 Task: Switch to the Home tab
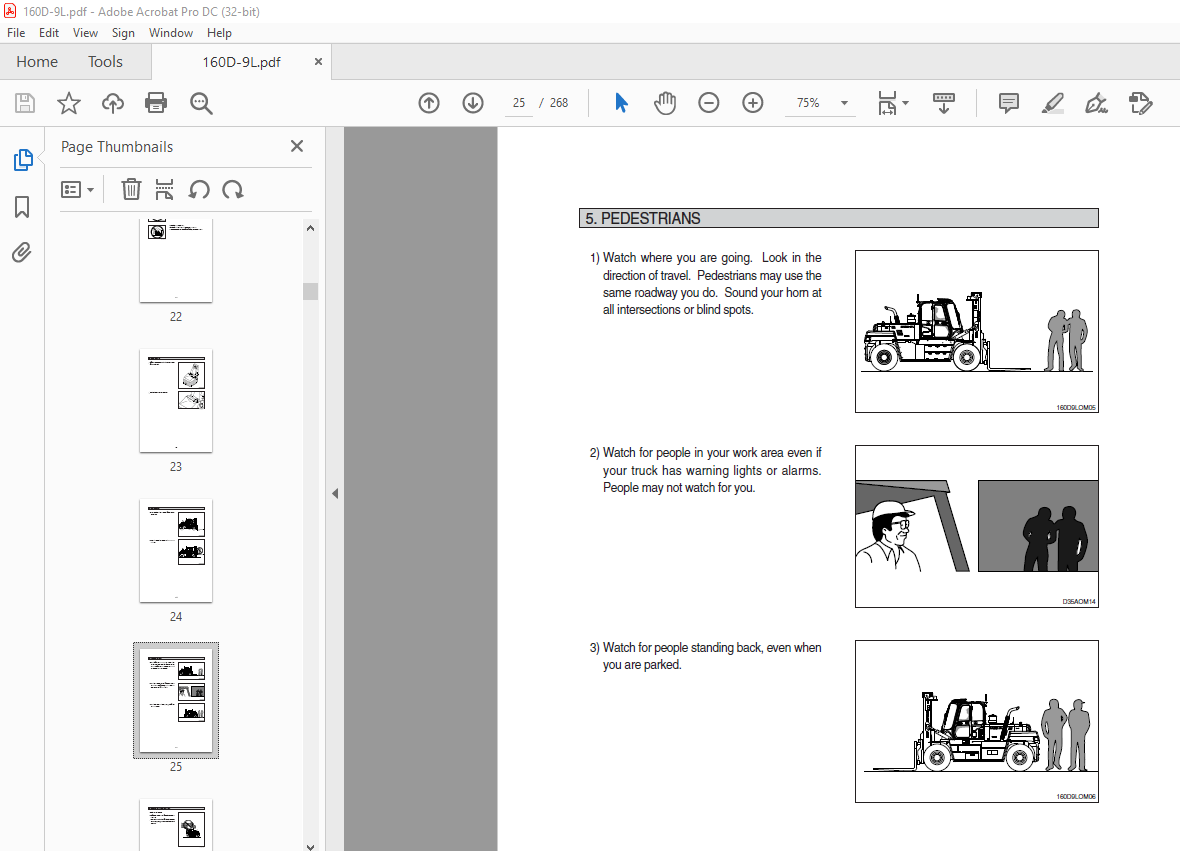(37, 62)
